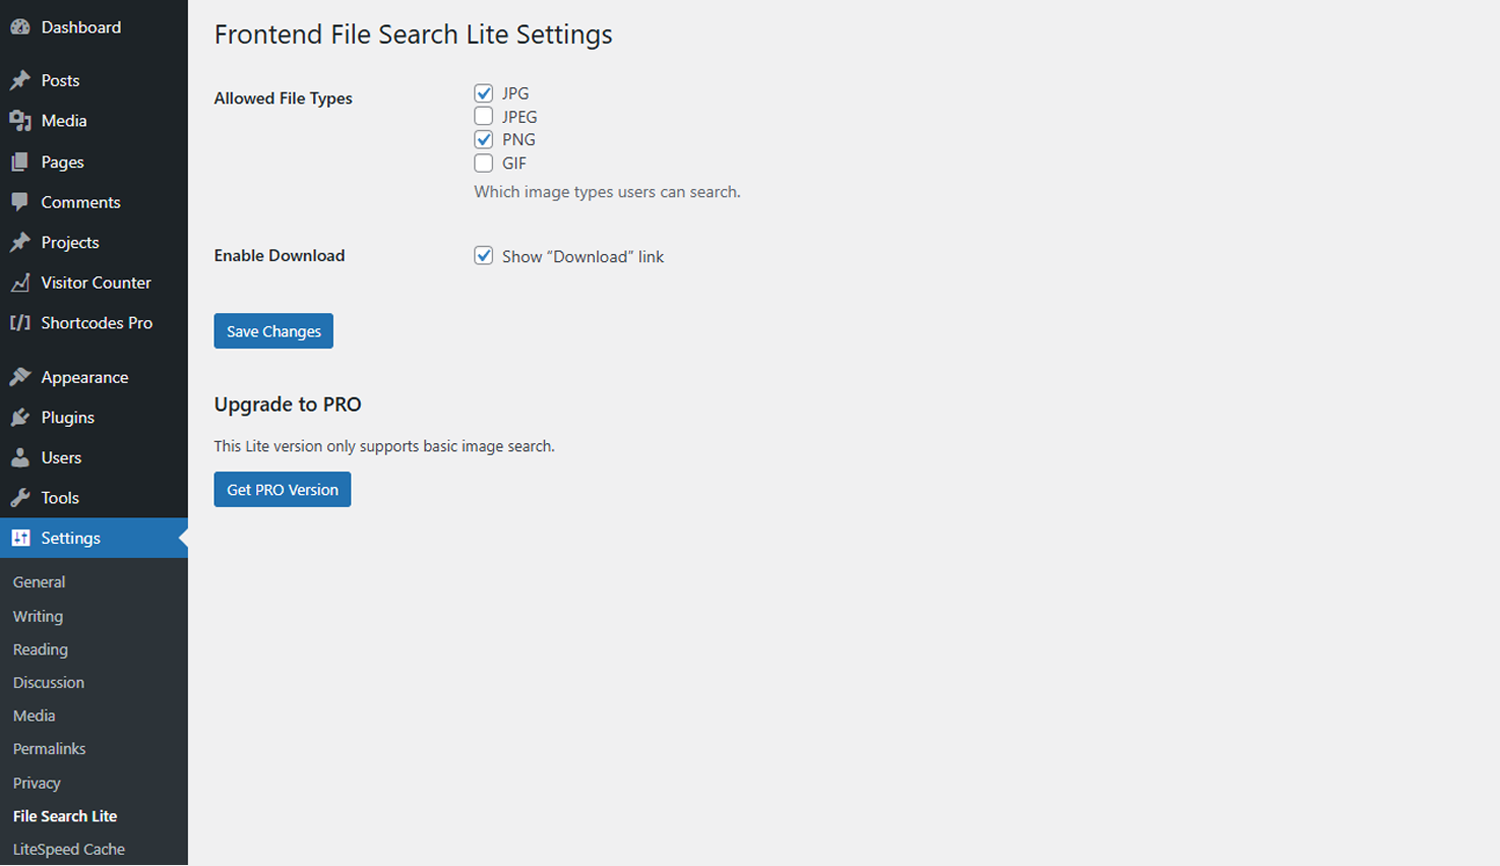Check the GIF file type checkbox
Screen dimensions: 1500x866
[484, 163]
